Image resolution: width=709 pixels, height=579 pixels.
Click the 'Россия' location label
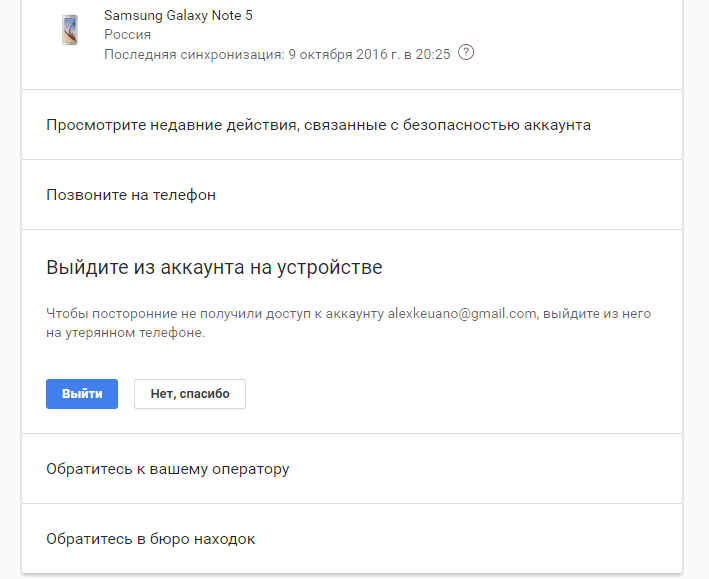click(128, 34)
